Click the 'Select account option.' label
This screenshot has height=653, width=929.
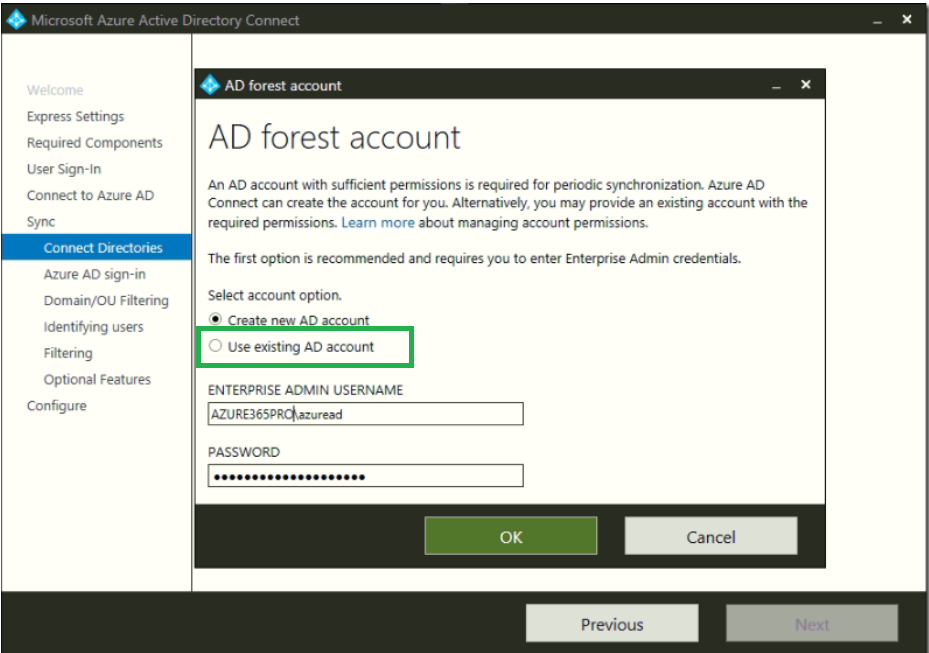275,295
